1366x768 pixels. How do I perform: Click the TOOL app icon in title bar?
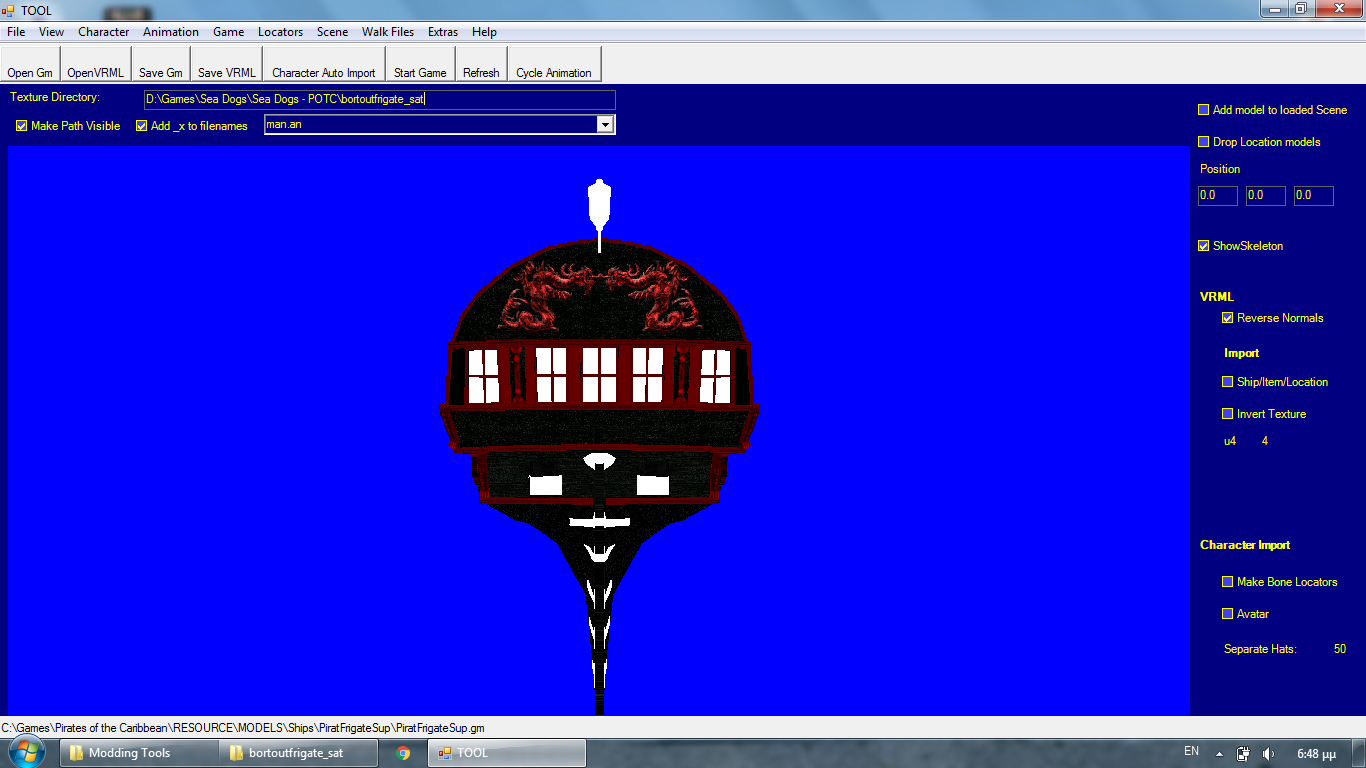(9, 10)
